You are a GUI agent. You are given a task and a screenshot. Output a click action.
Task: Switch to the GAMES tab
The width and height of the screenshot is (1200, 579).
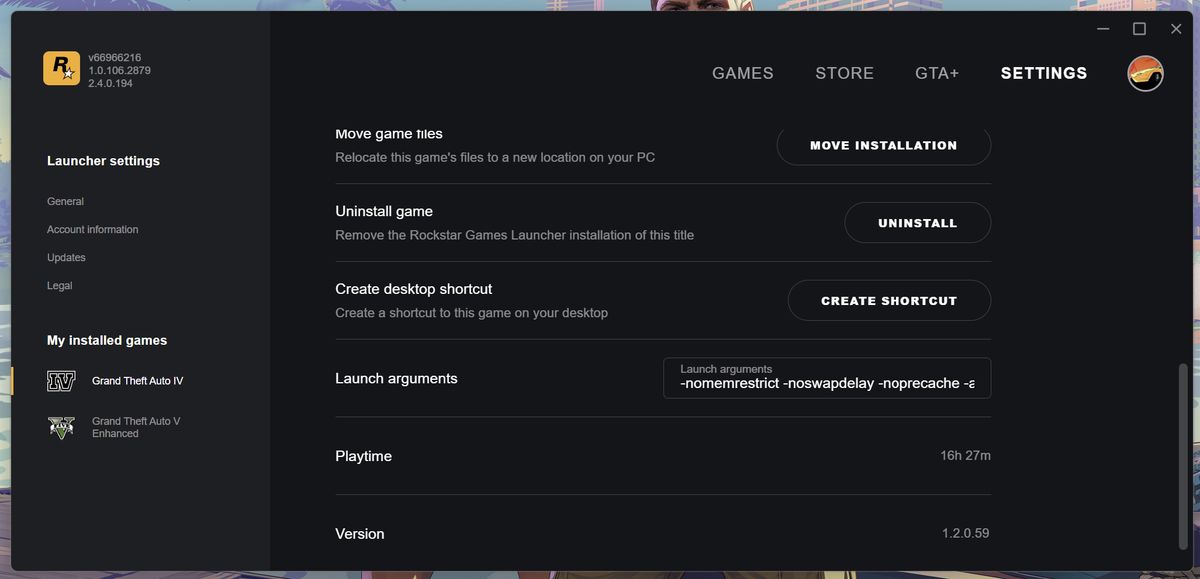pos(743,73)
